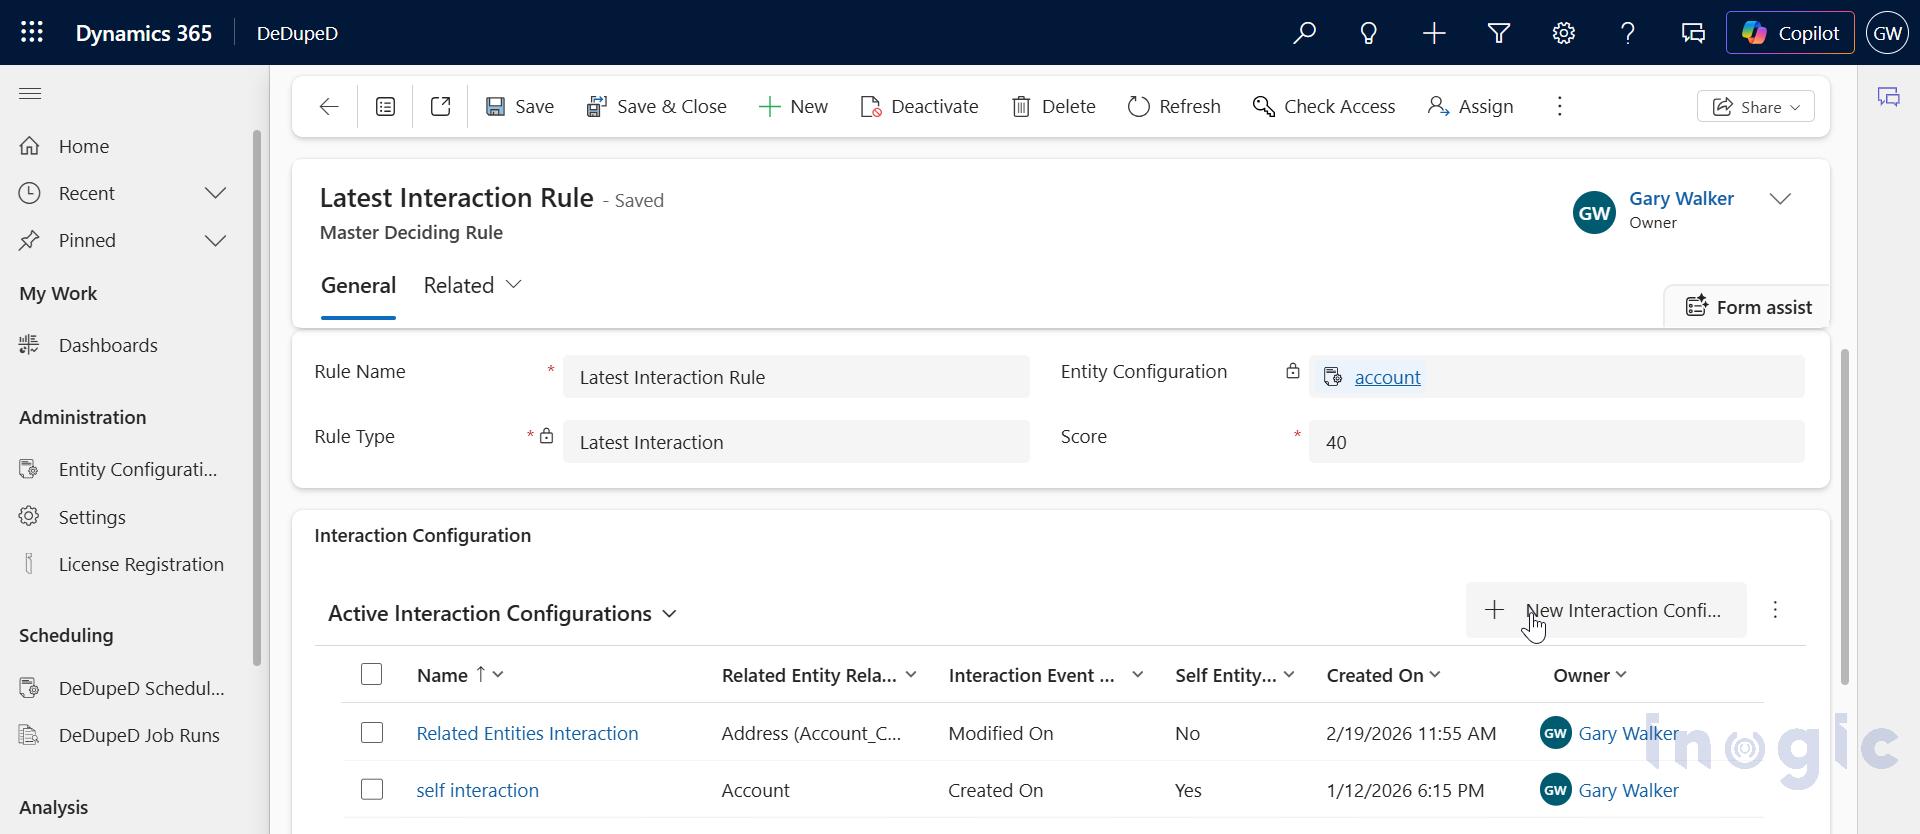This screenshot has width=1920, height=834.
Task: Collapse the site map hamburger icon
Action: click(x=30, y=94)
